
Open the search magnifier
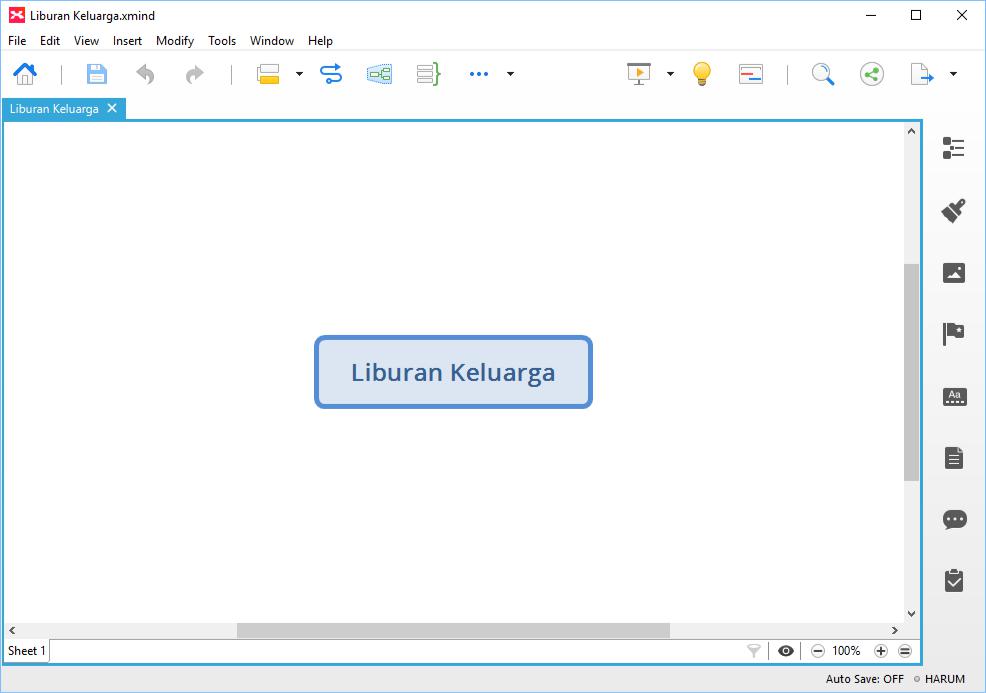(823, 74)
